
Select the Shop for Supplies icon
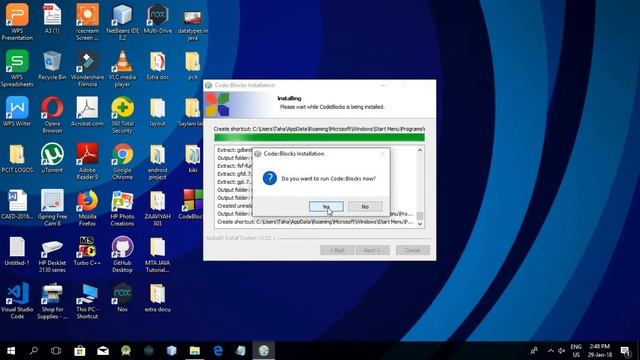(52, 300)
